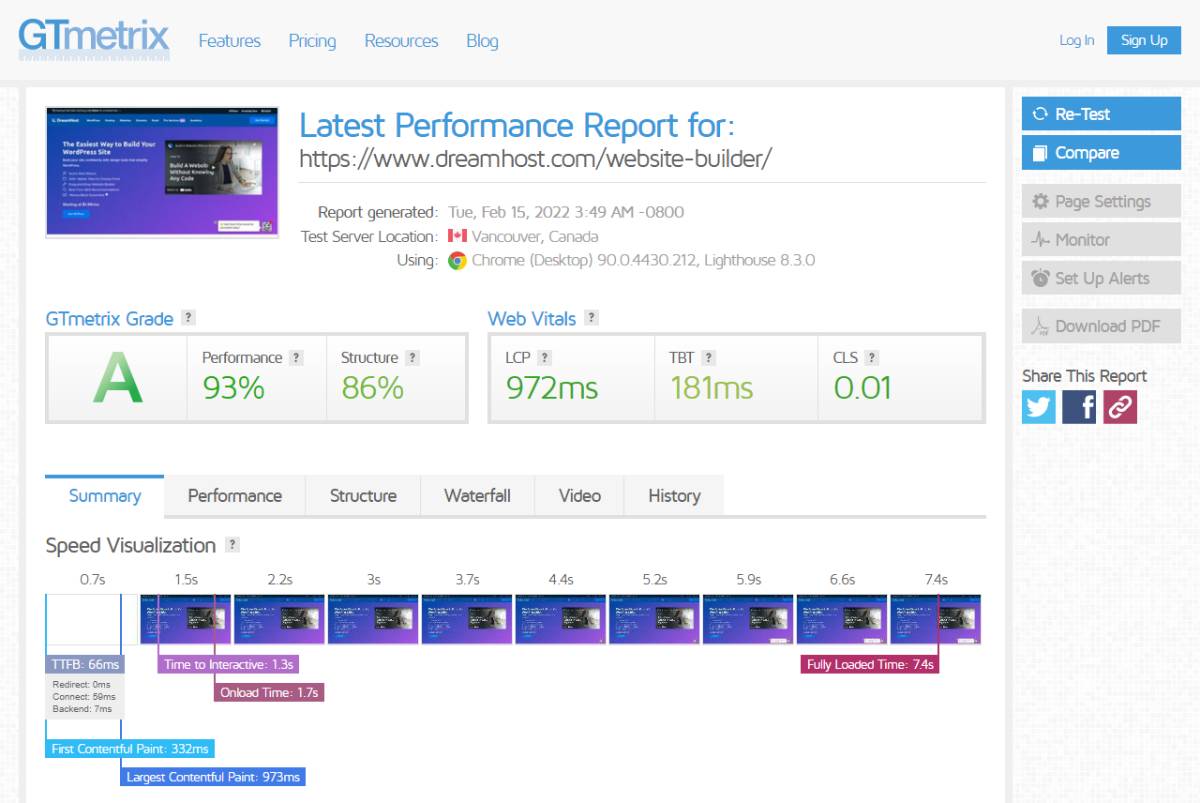Switch to the Waterfall tab
The height and width of the screenshot is (803, 1200).
tap(477, 496)
